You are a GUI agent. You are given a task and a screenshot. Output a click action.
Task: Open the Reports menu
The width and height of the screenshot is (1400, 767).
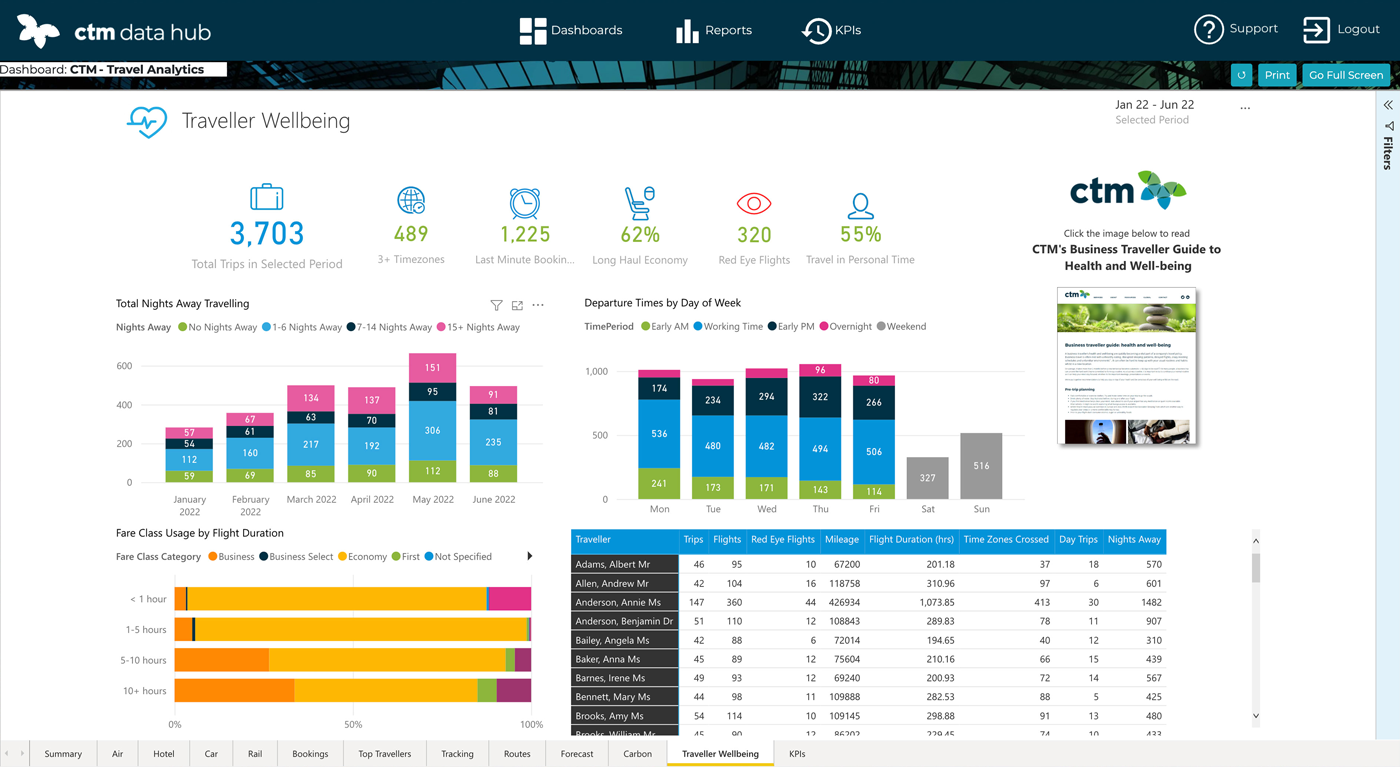714,30
